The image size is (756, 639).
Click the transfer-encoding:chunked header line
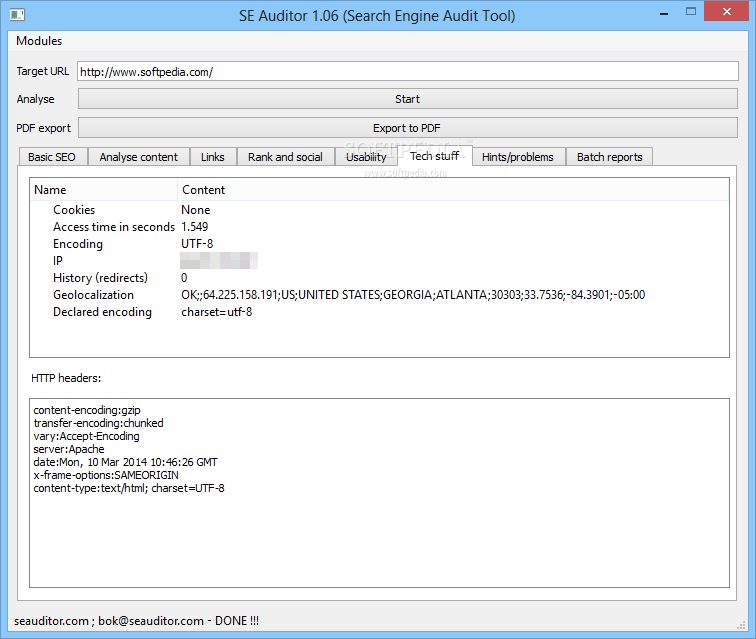coord(98,423)
